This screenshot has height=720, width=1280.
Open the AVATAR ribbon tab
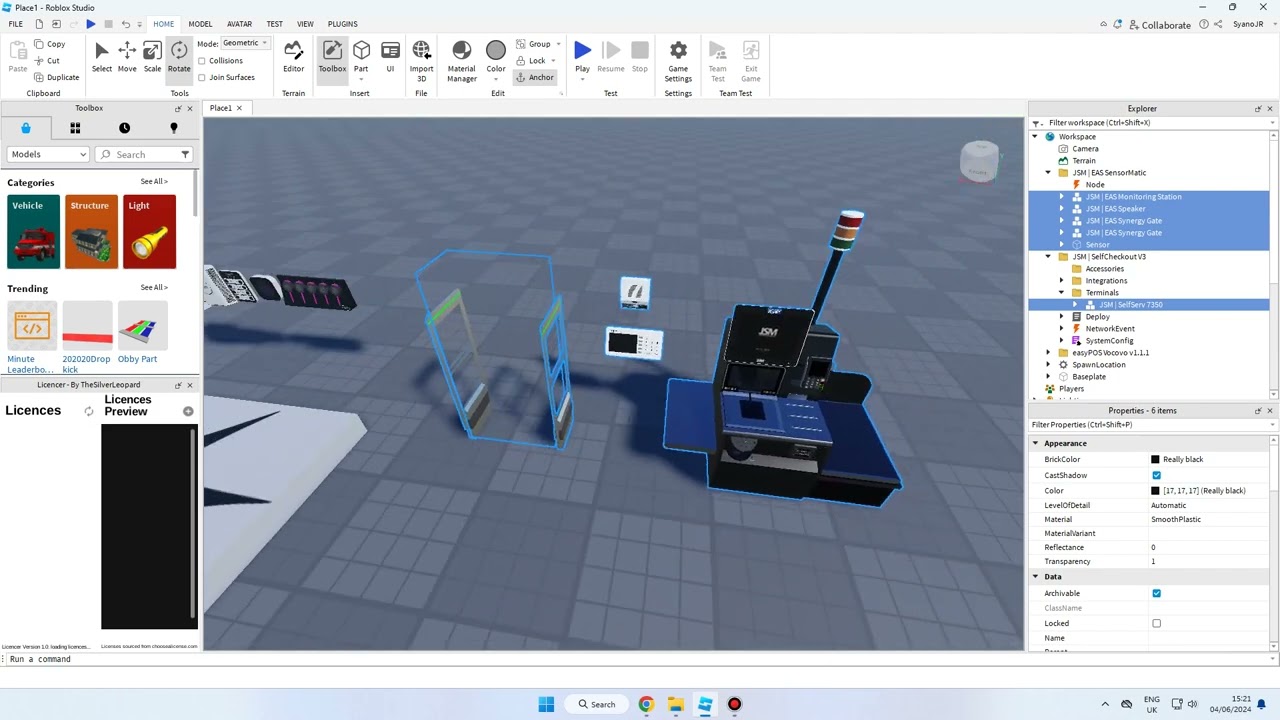pos(239,24)
